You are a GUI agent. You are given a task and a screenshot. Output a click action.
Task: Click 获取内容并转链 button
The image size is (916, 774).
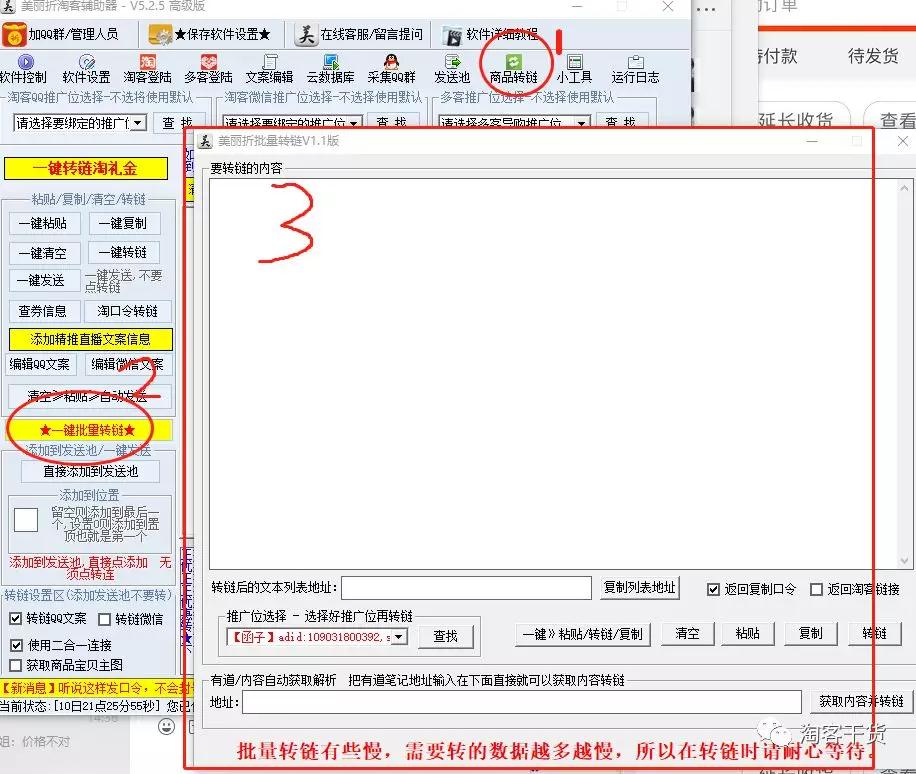862,702
